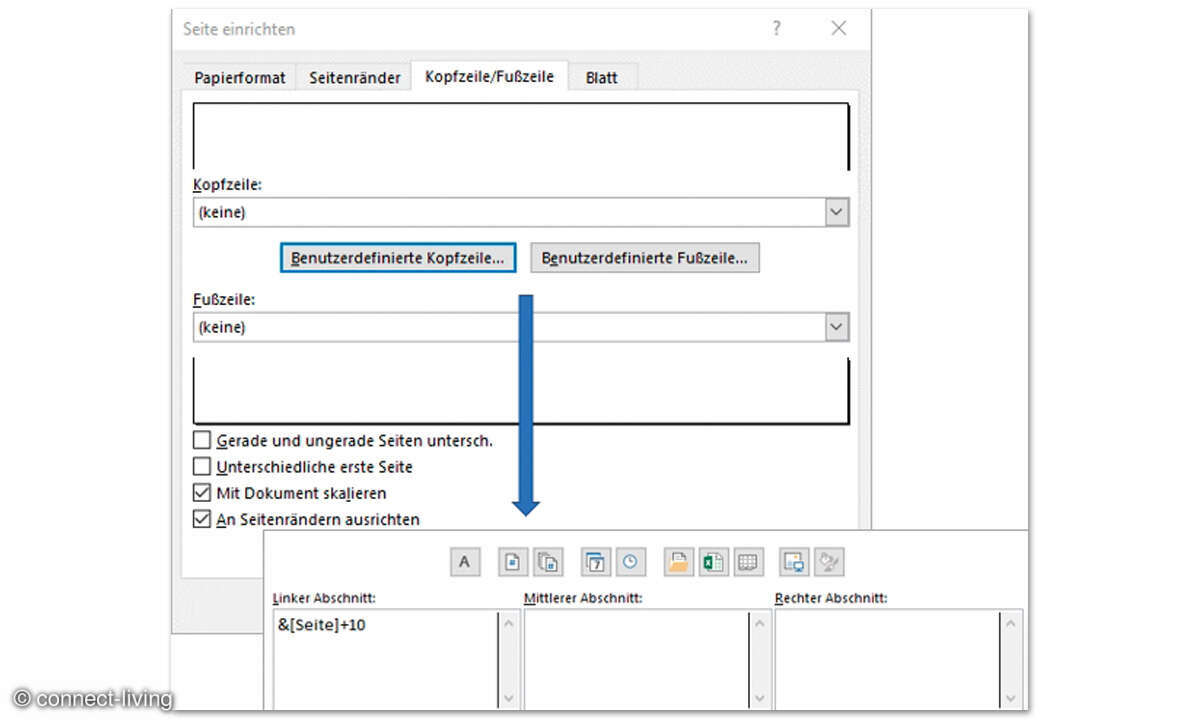Insert sheet name using the grid icon

(x=748, y=562)
